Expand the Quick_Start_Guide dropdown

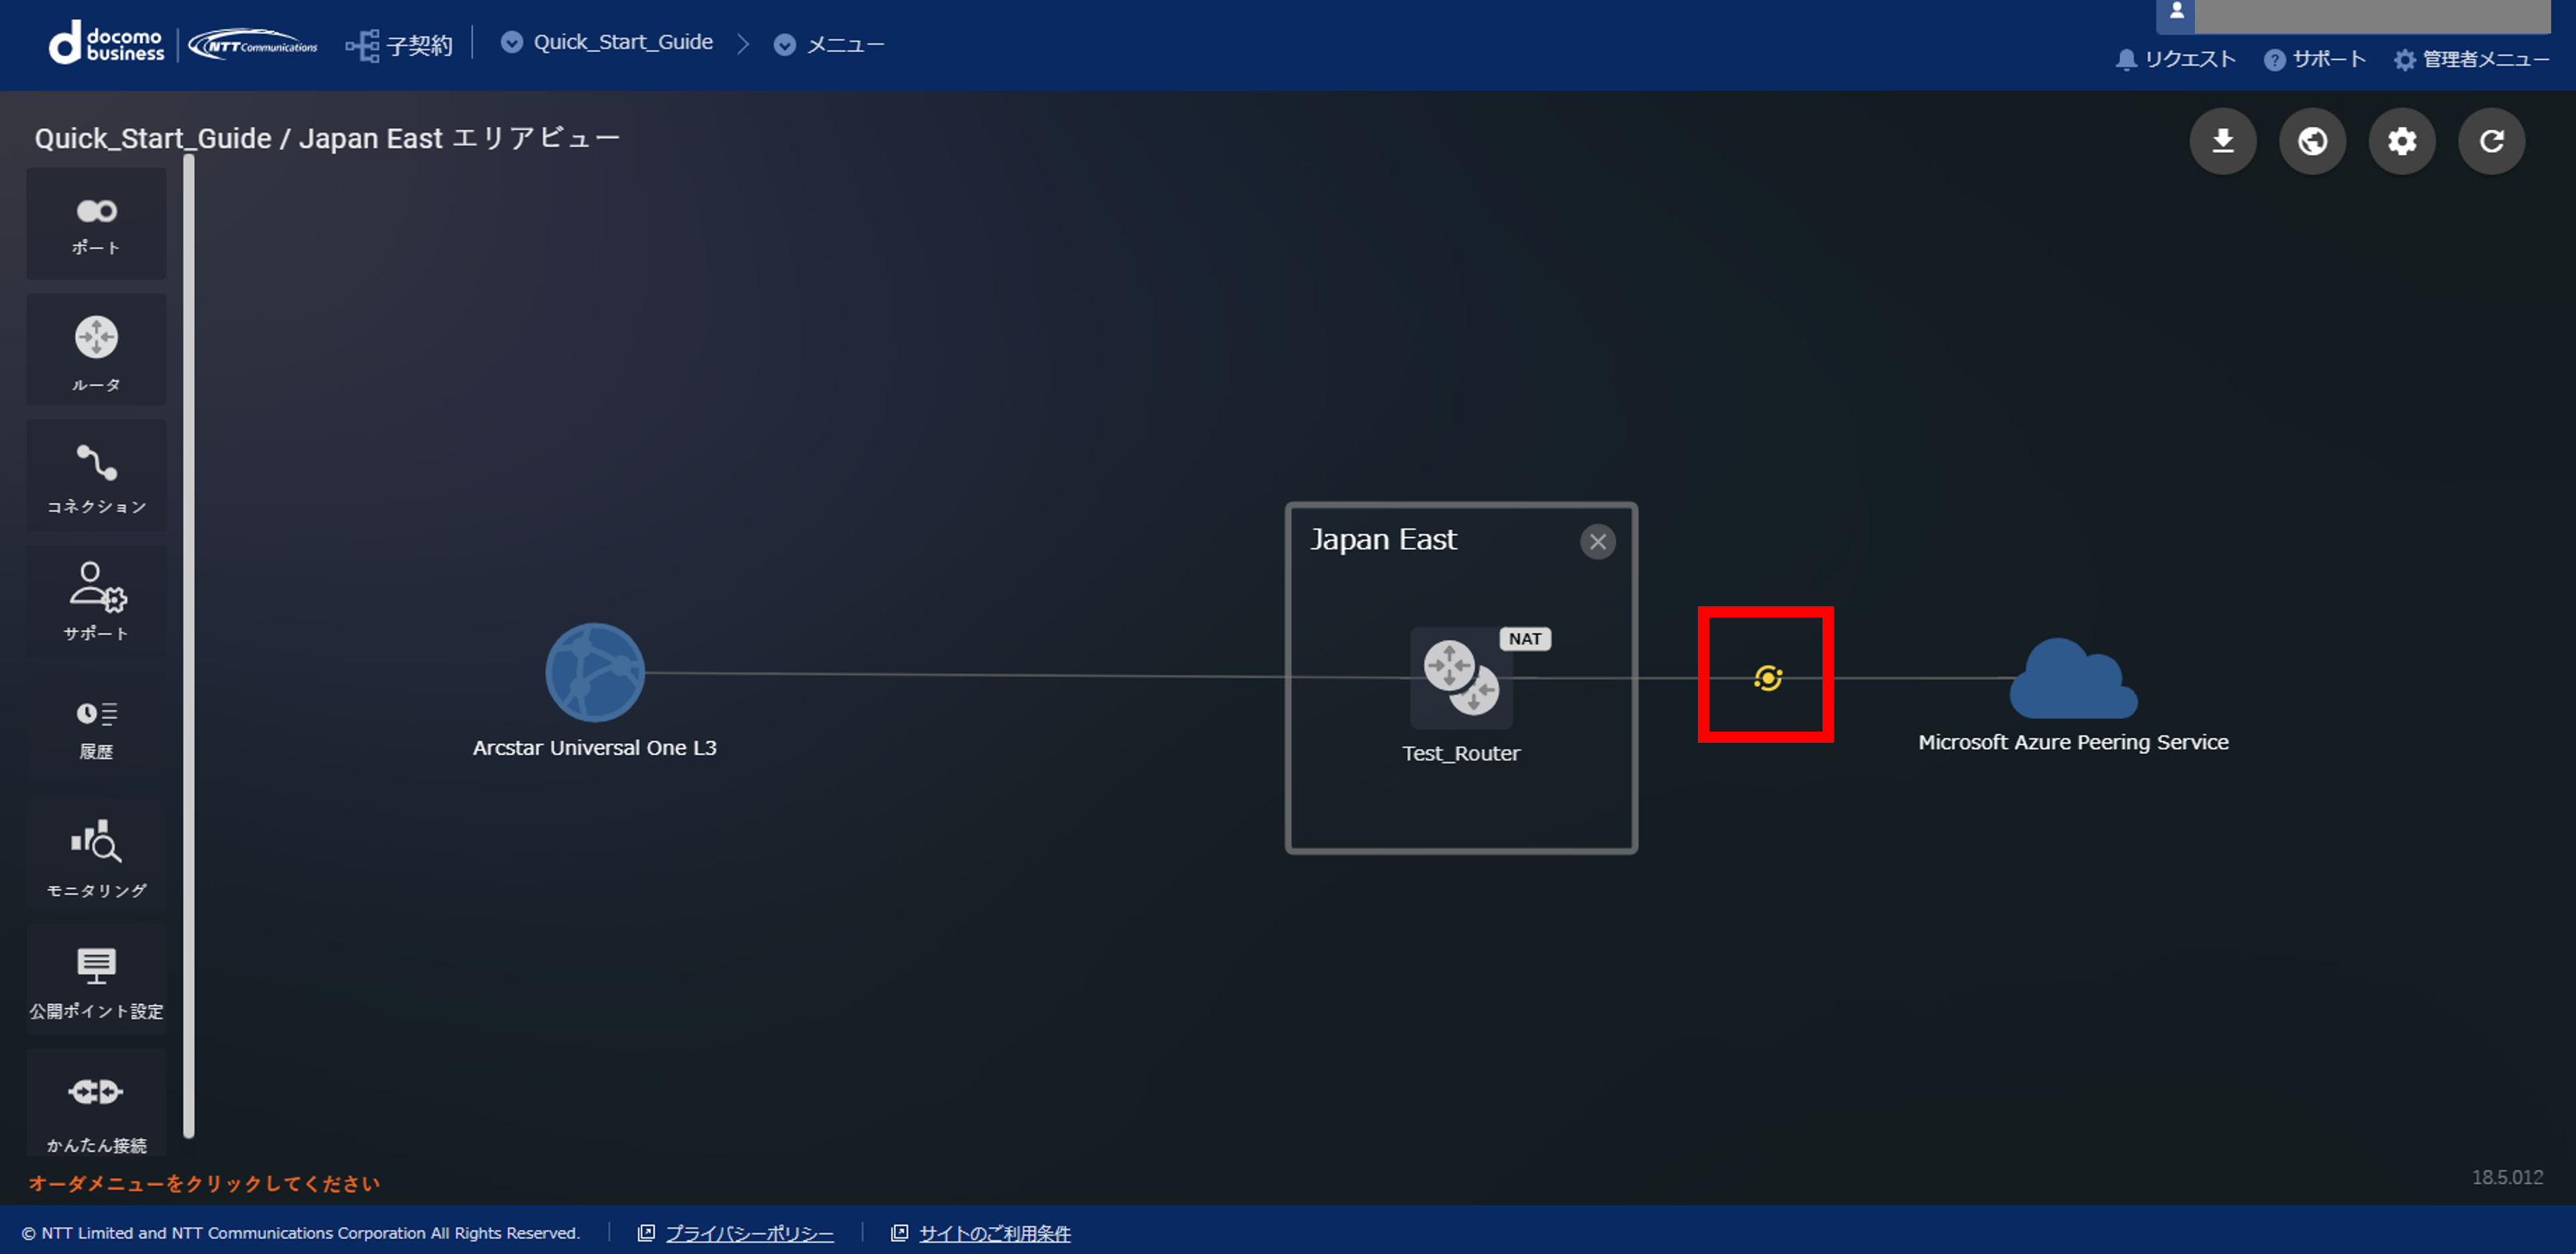point(607,42)
